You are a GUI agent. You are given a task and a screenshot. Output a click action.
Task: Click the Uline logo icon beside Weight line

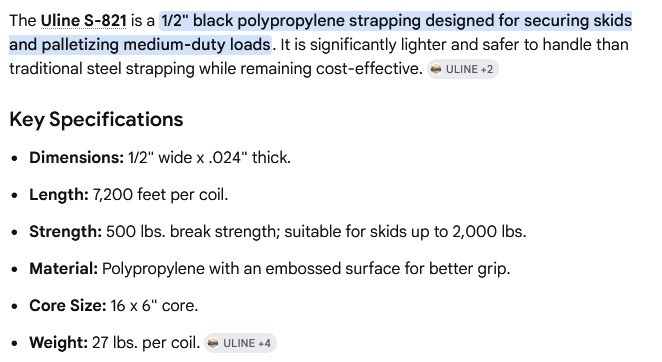coord(213,343)
